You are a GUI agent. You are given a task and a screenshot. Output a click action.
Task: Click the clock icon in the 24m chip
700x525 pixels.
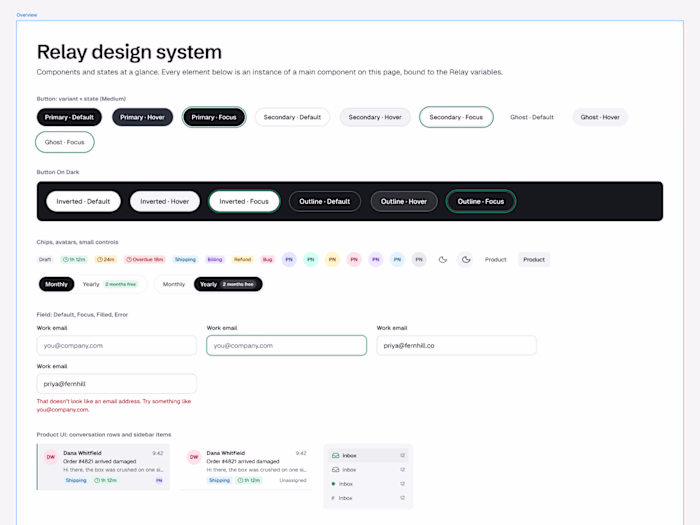100,259
